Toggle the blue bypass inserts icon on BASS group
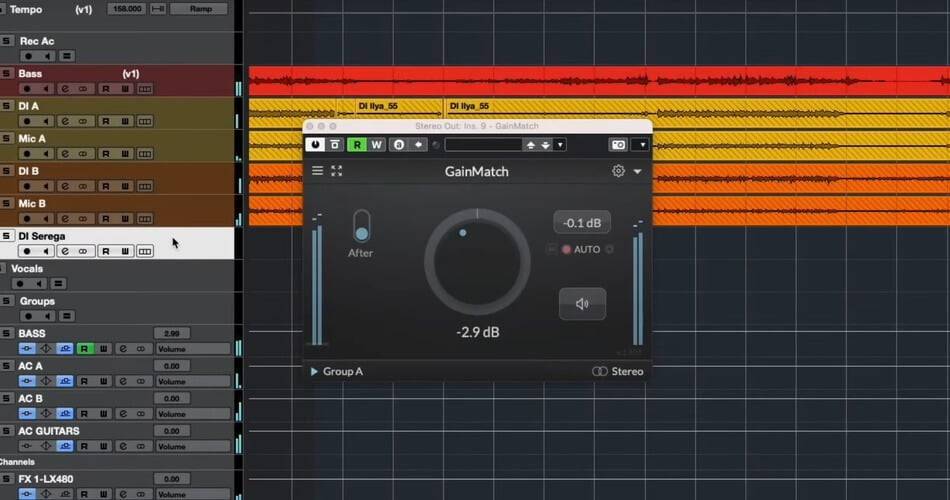950x500 pixels. coord(27,349)
